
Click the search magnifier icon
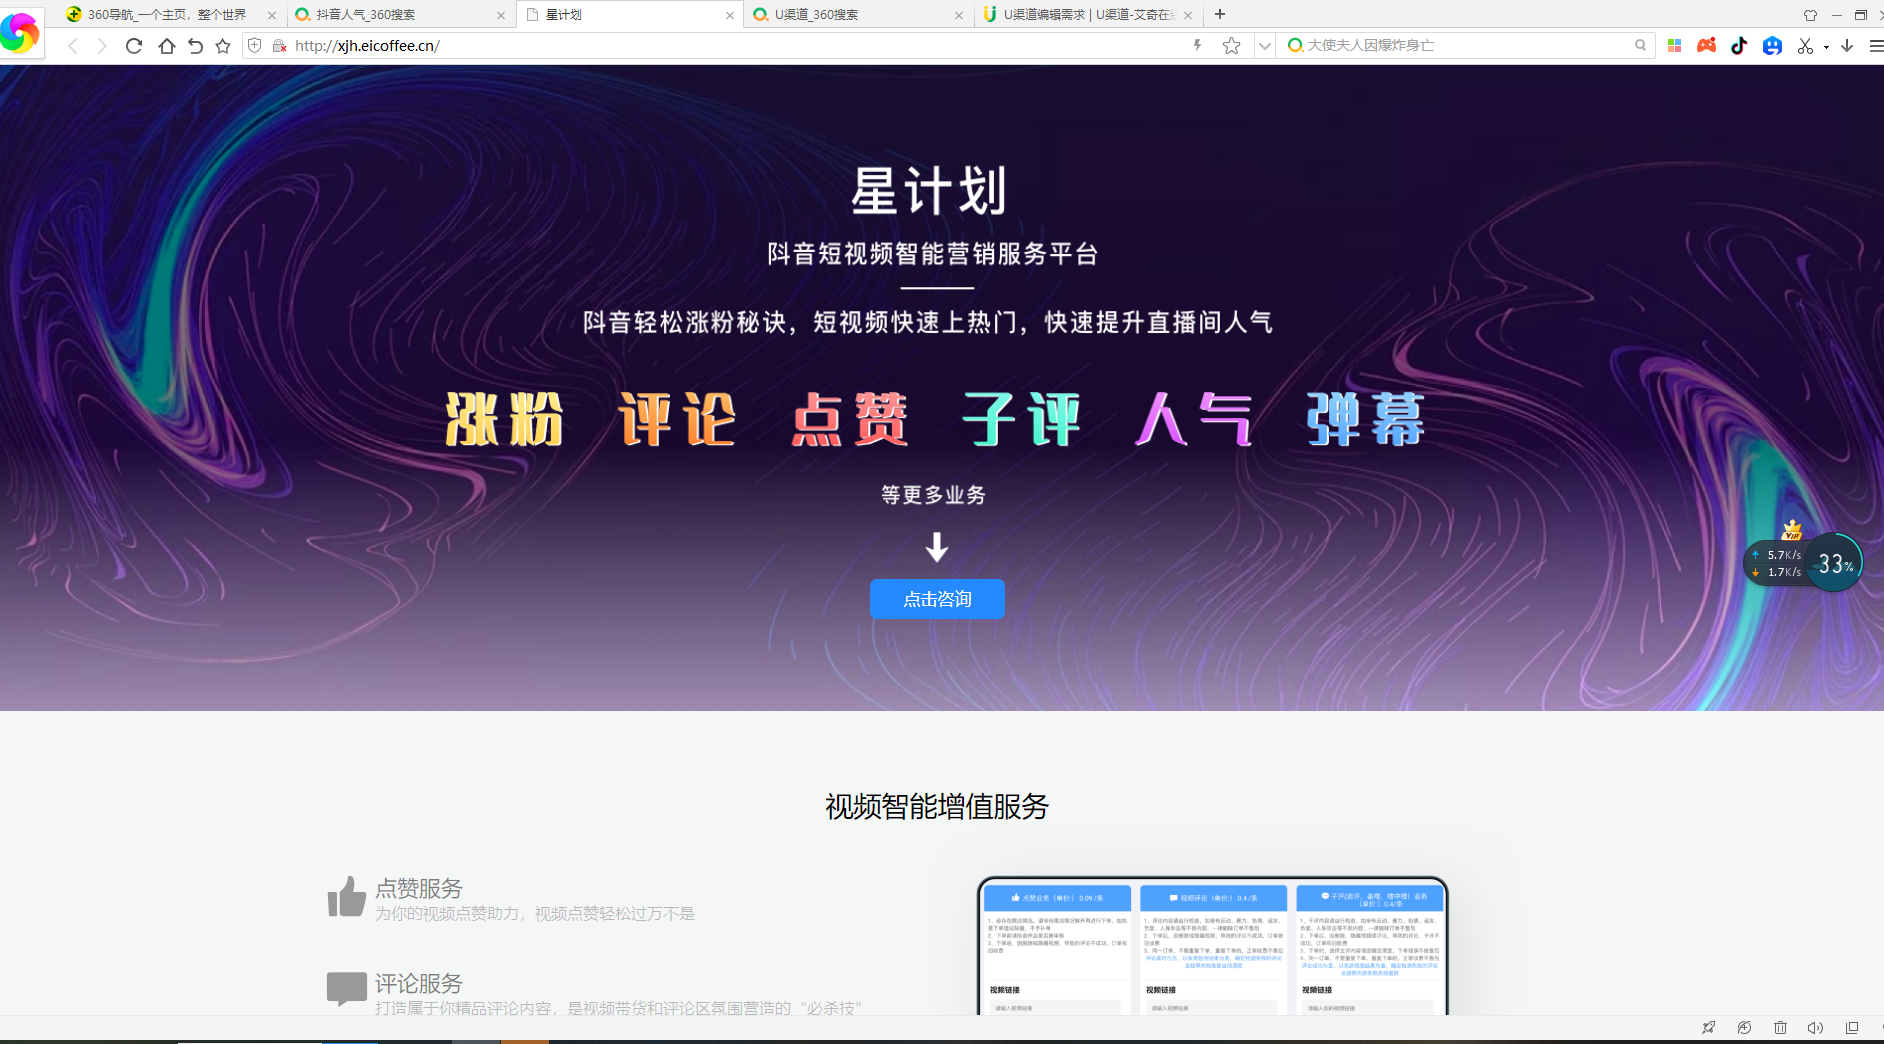tap(1640, 45)
